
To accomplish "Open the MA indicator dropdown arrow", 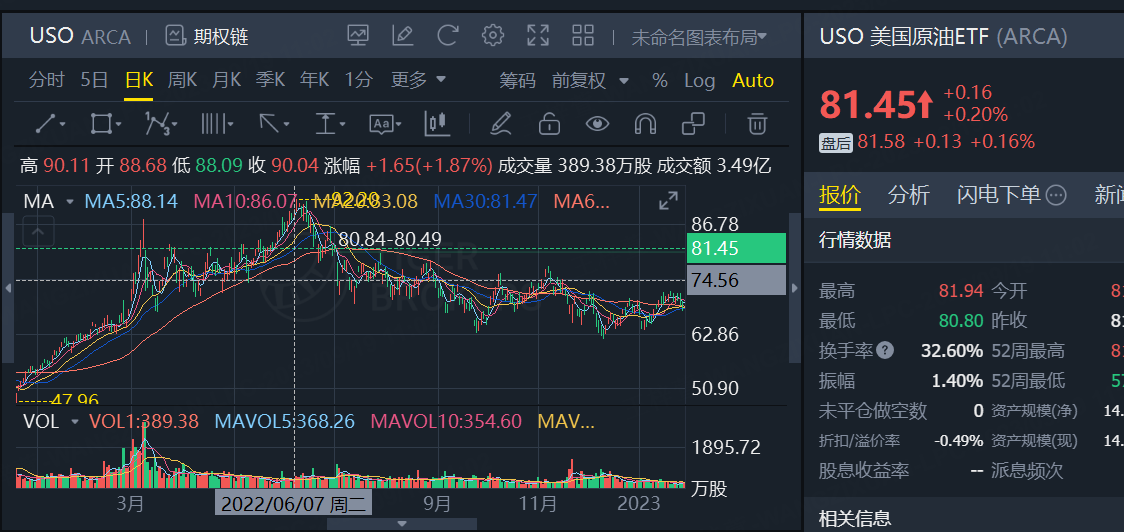I will coord(70,202).
